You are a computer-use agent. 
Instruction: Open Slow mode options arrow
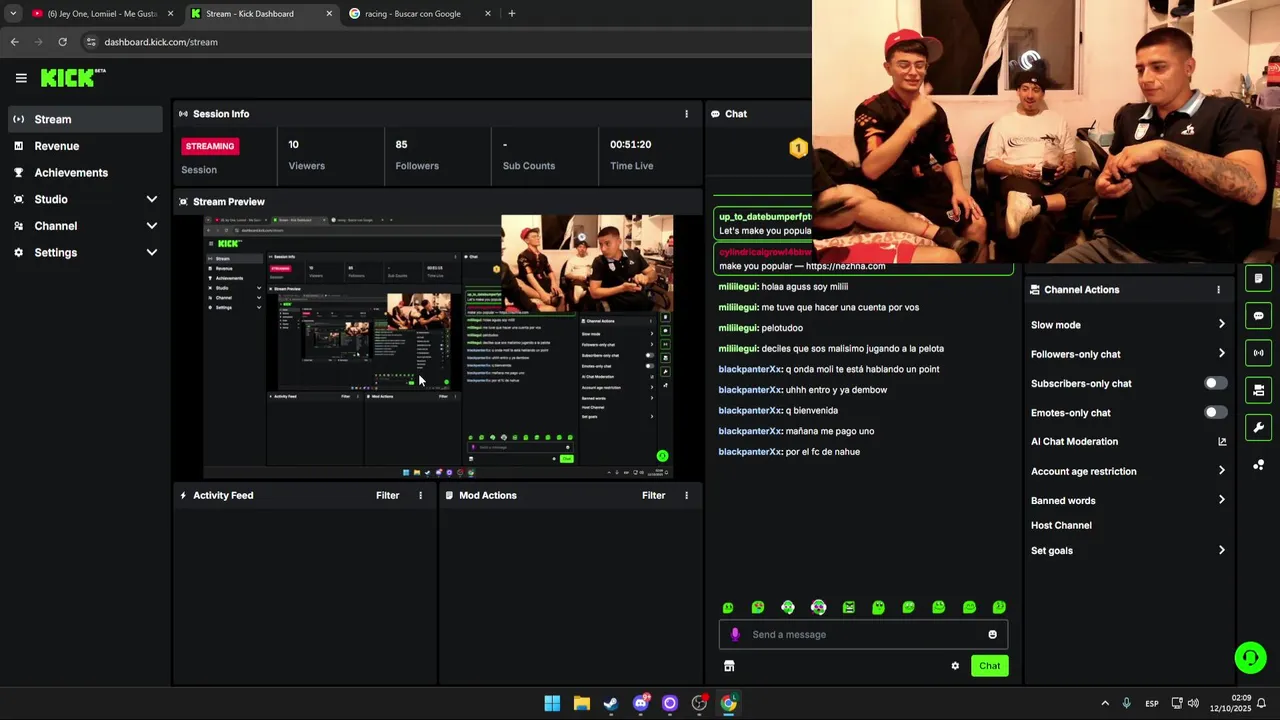pyautogui.click(x=1221, y=324)
